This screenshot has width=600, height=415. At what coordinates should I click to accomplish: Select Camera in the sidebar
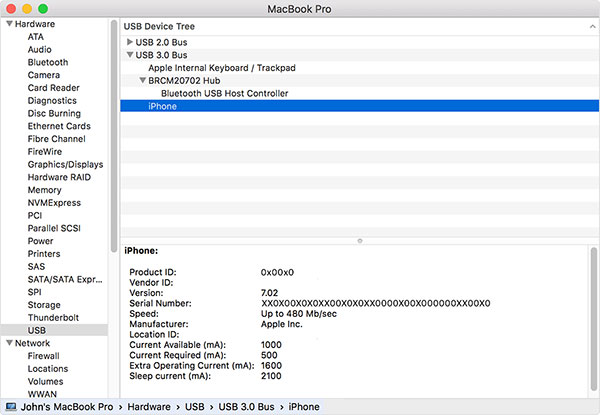click(44, 75)
